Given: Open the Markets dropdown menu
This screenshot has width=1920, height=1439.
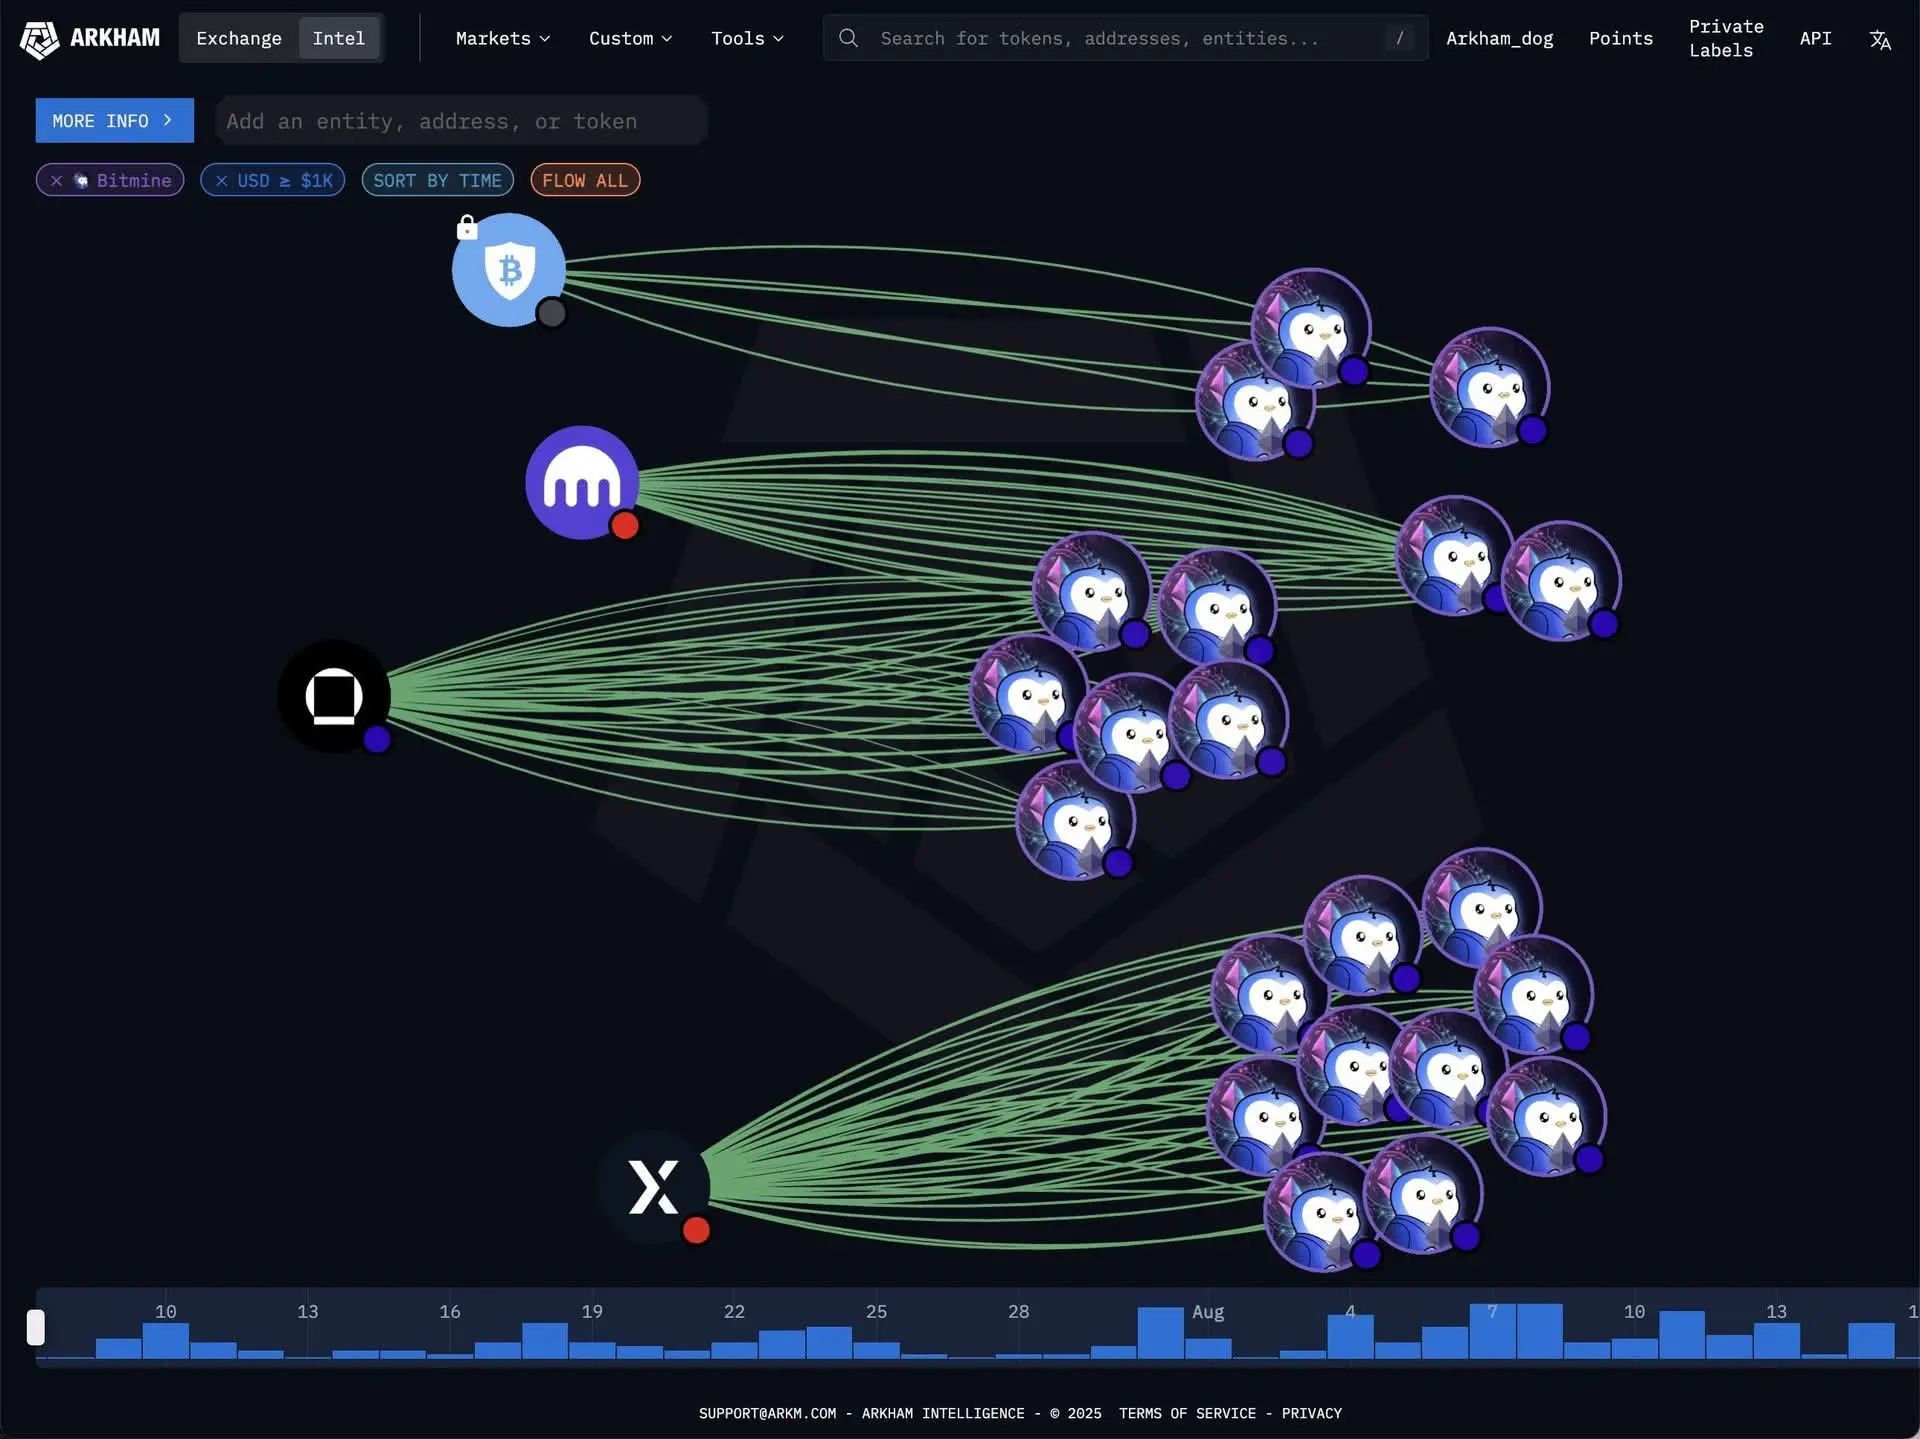Looking at the screenshot, I should [503, 38].
